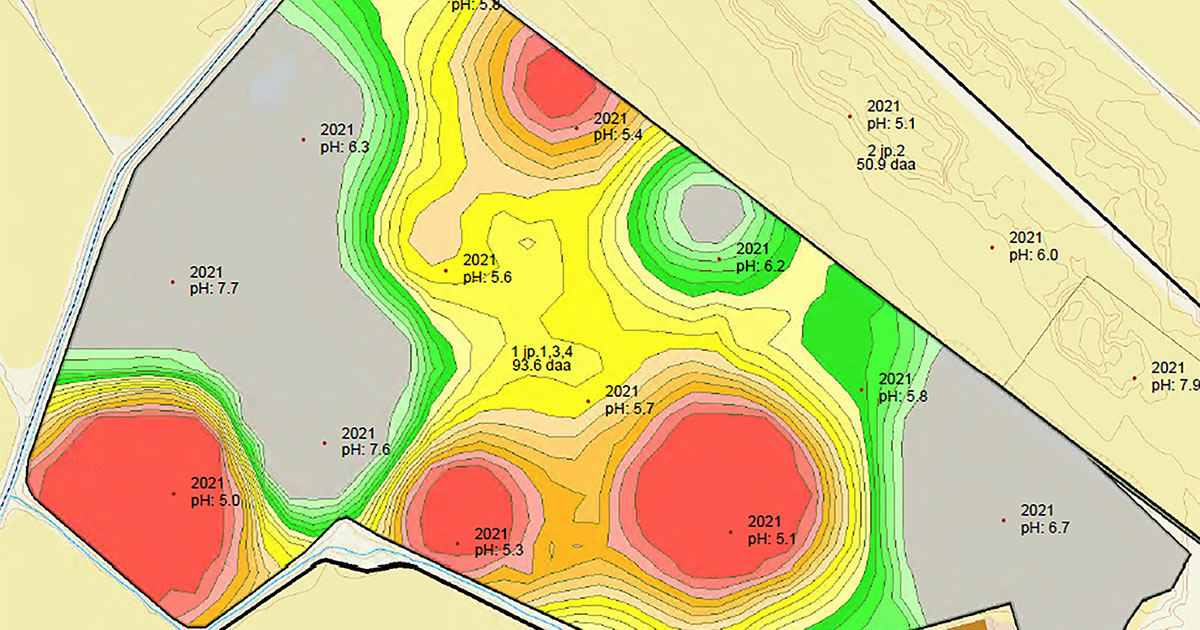Viewport: 1200px width, 630px height.
Task: Select the pH 7.9 sample point
Action: [1135, 378]
